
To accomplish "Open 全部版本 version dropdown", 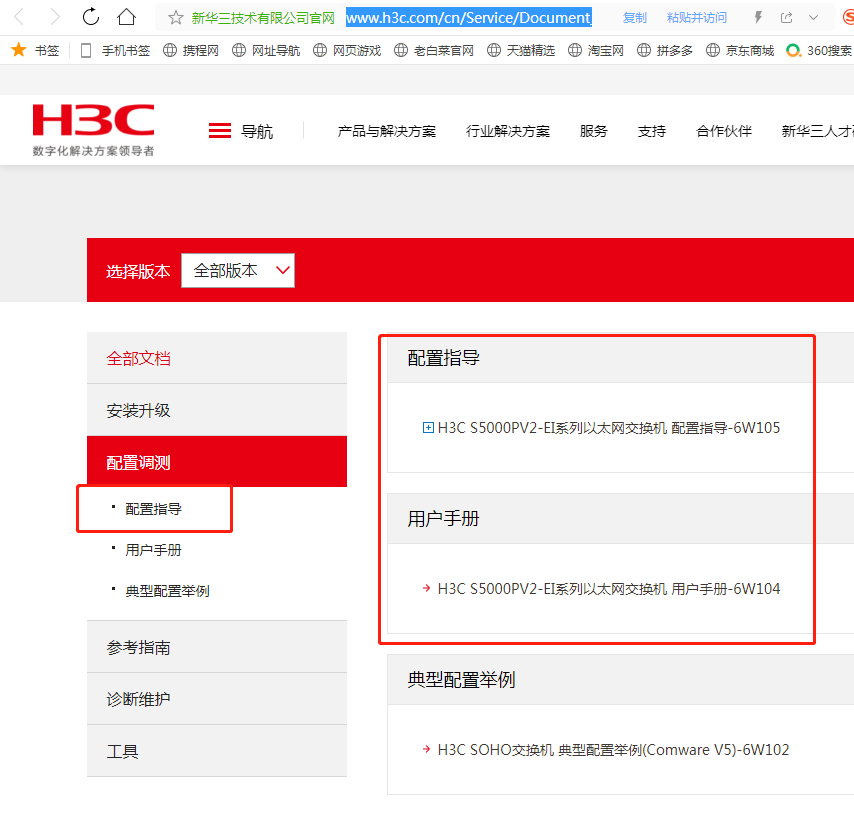I will point(238,270).
